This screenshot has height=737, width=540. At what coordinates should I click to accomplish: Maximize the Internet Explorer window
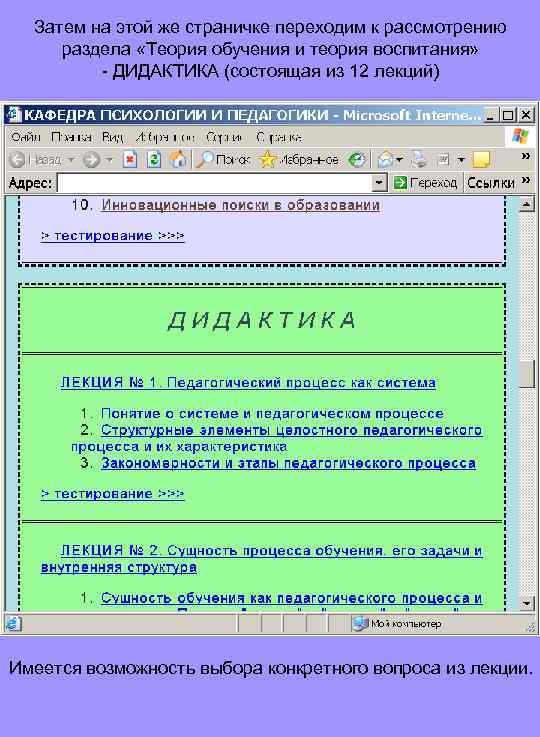pos(508,115)
